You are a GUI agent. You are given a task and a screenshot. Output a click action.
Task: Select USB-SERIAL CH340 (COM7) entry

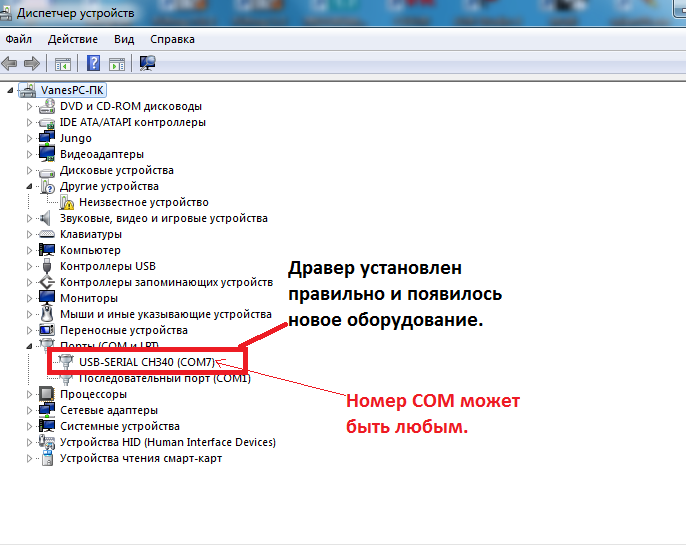(147, 362)
